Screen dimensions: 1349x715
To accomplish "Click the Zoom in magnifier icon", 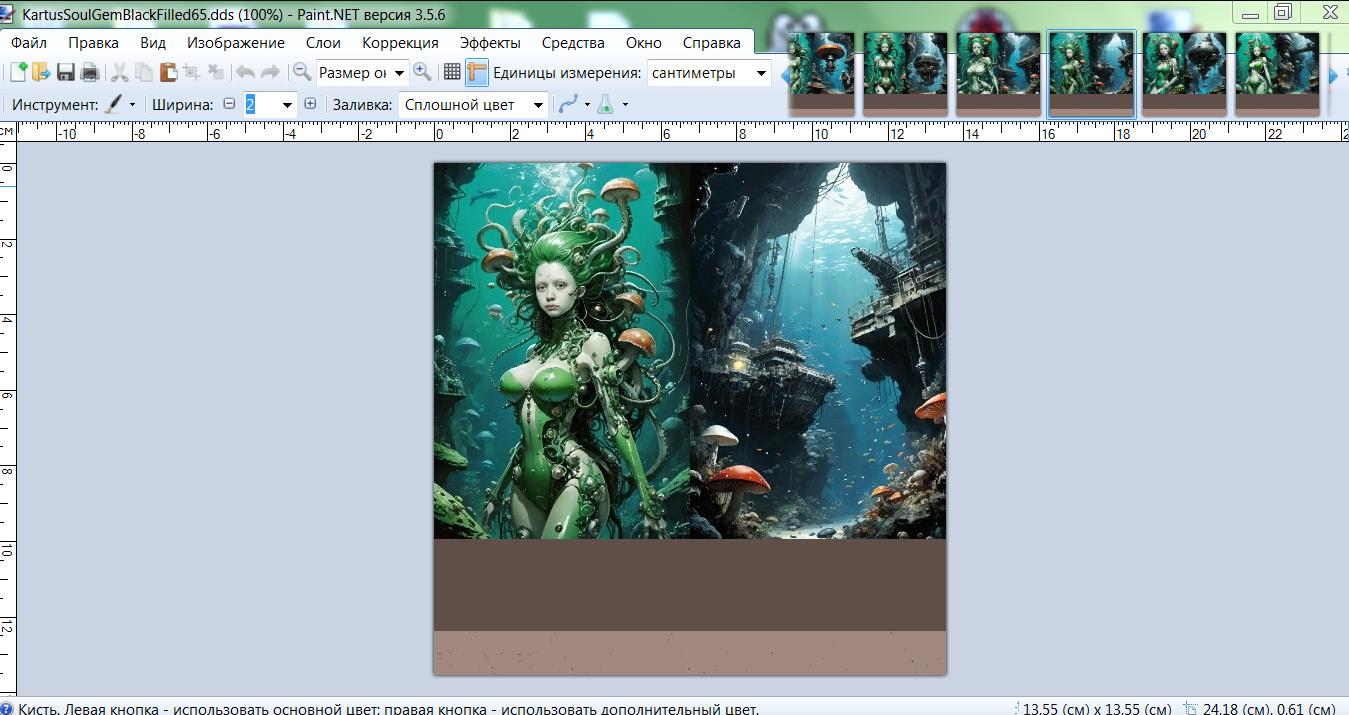I will pos(422,72).
